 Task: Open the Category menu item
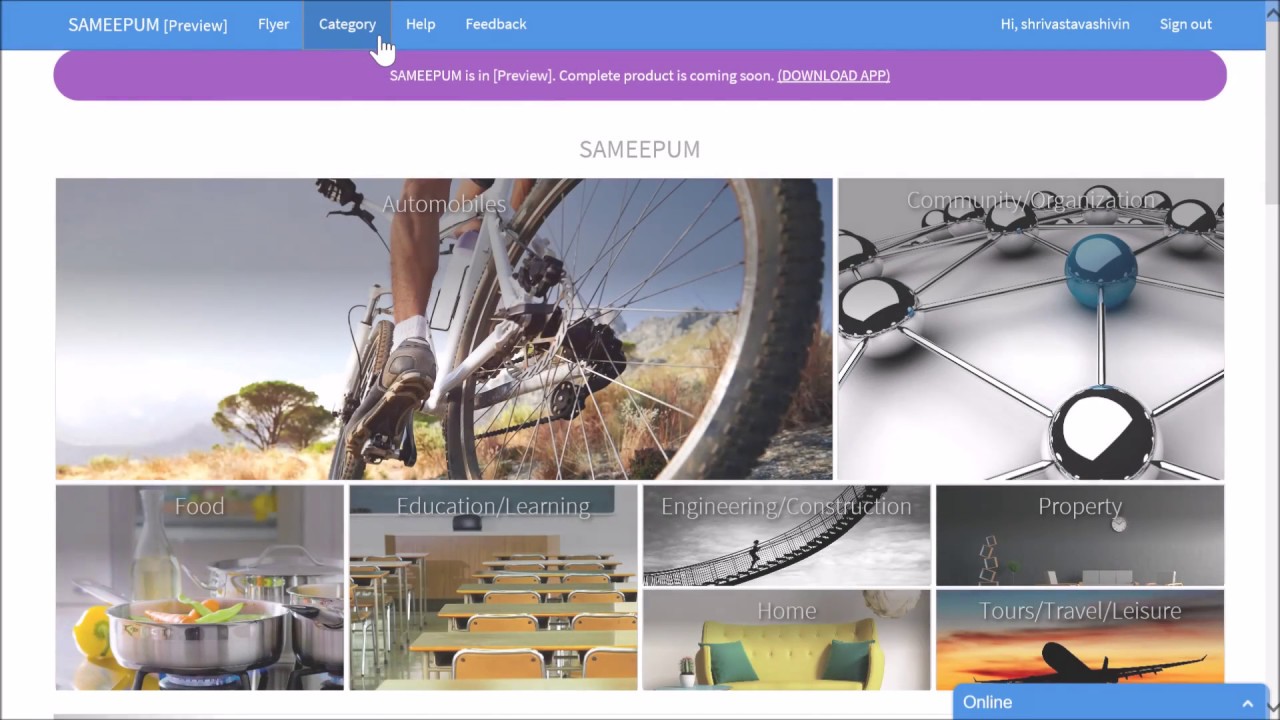[347, 24]
